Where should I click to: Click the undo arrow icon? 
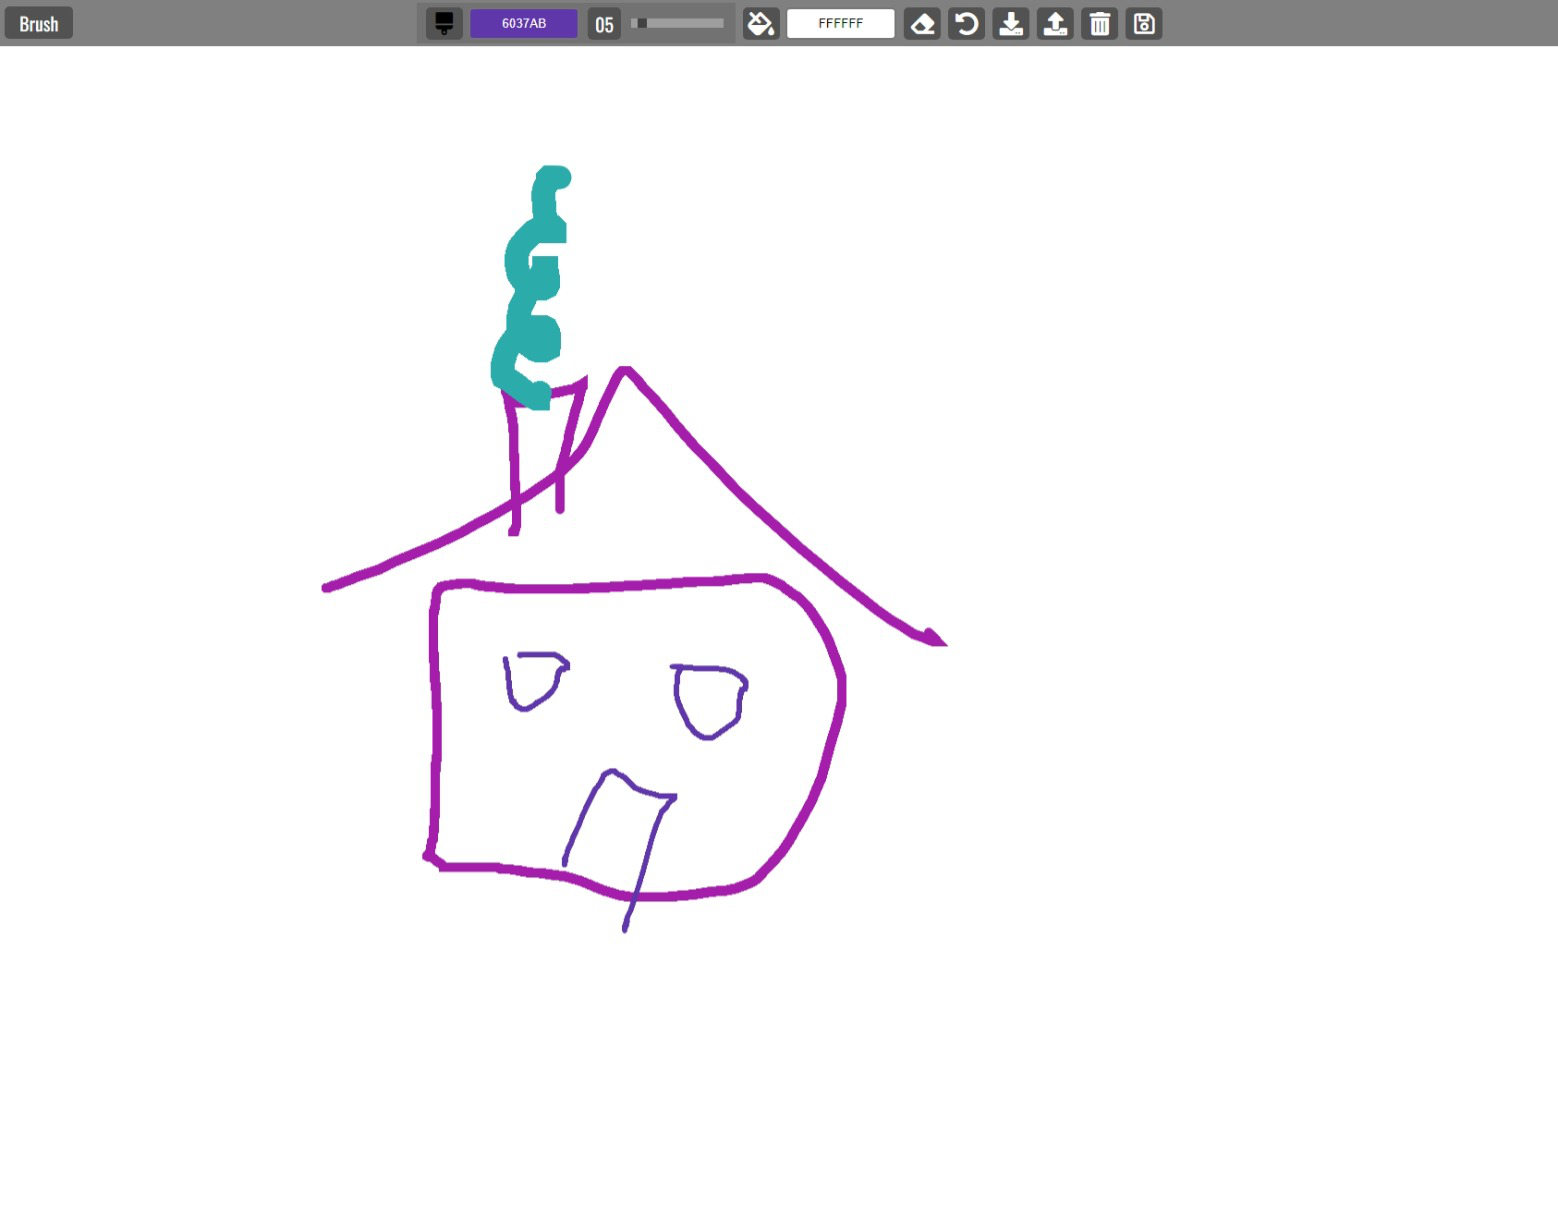[x=966, y=23]
